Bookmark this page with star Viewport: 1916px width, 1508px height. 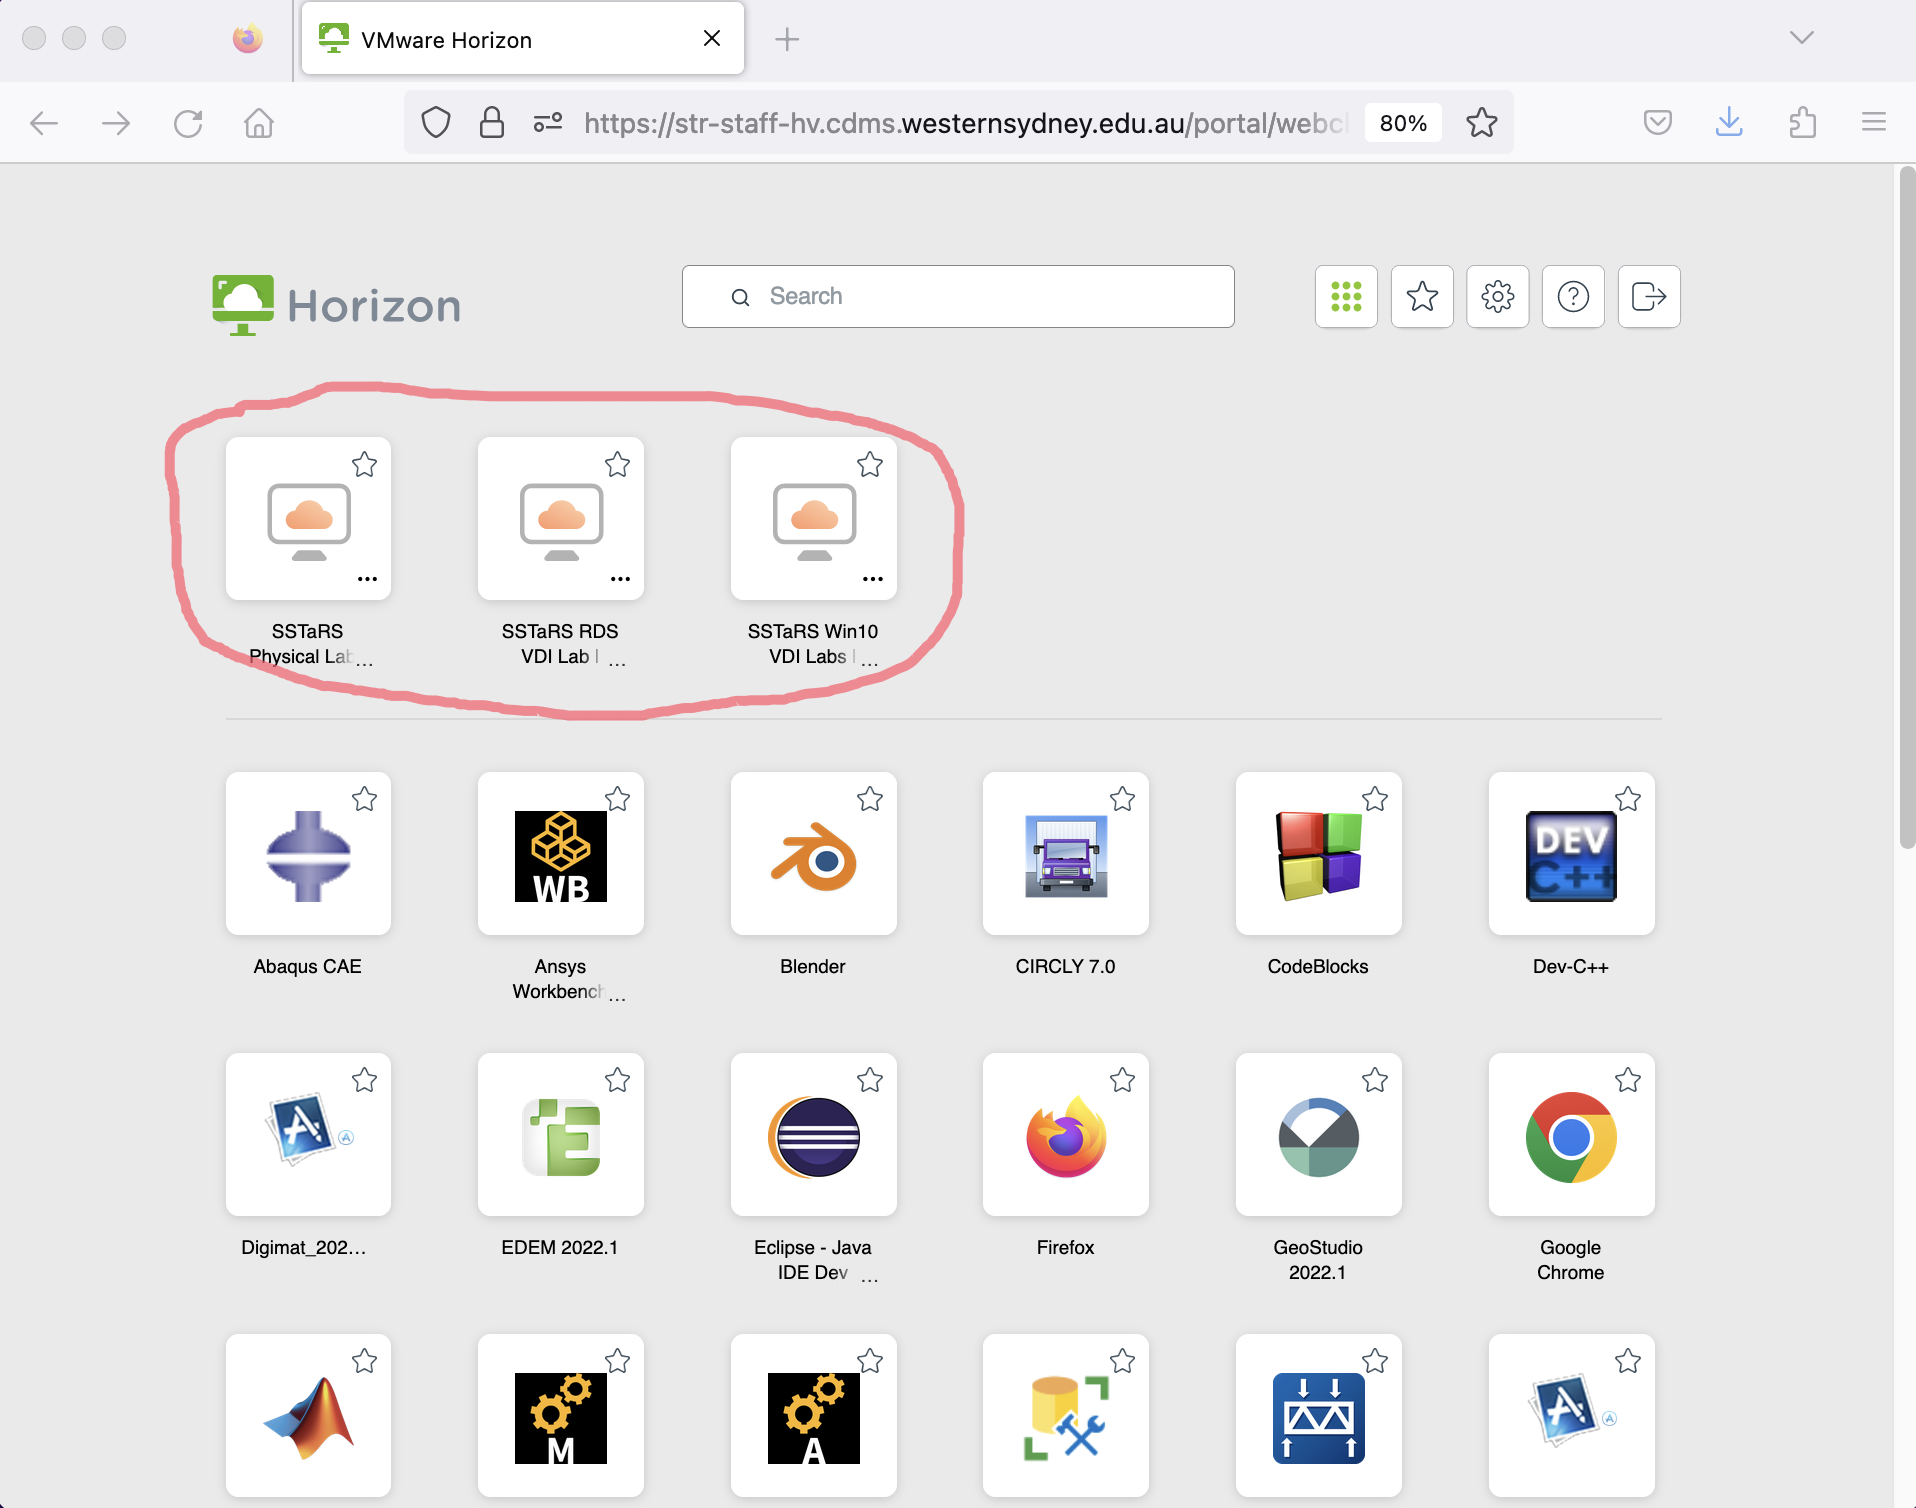click(1482, 123)
